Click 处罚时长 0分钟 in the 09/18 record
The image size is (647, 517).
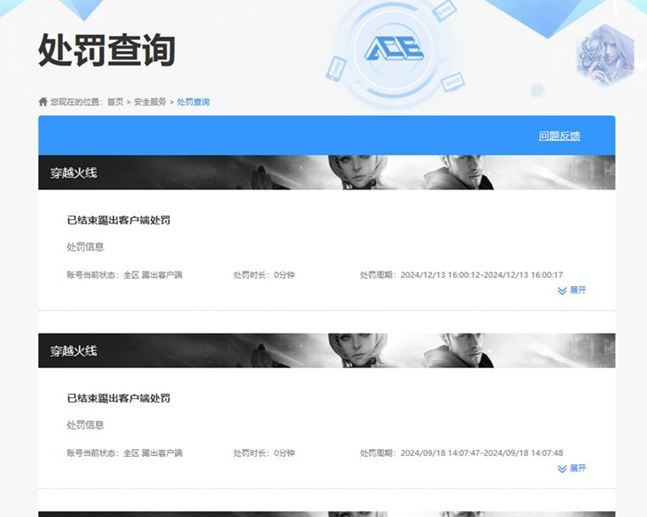pyautogui.click(x=264, y=453)
